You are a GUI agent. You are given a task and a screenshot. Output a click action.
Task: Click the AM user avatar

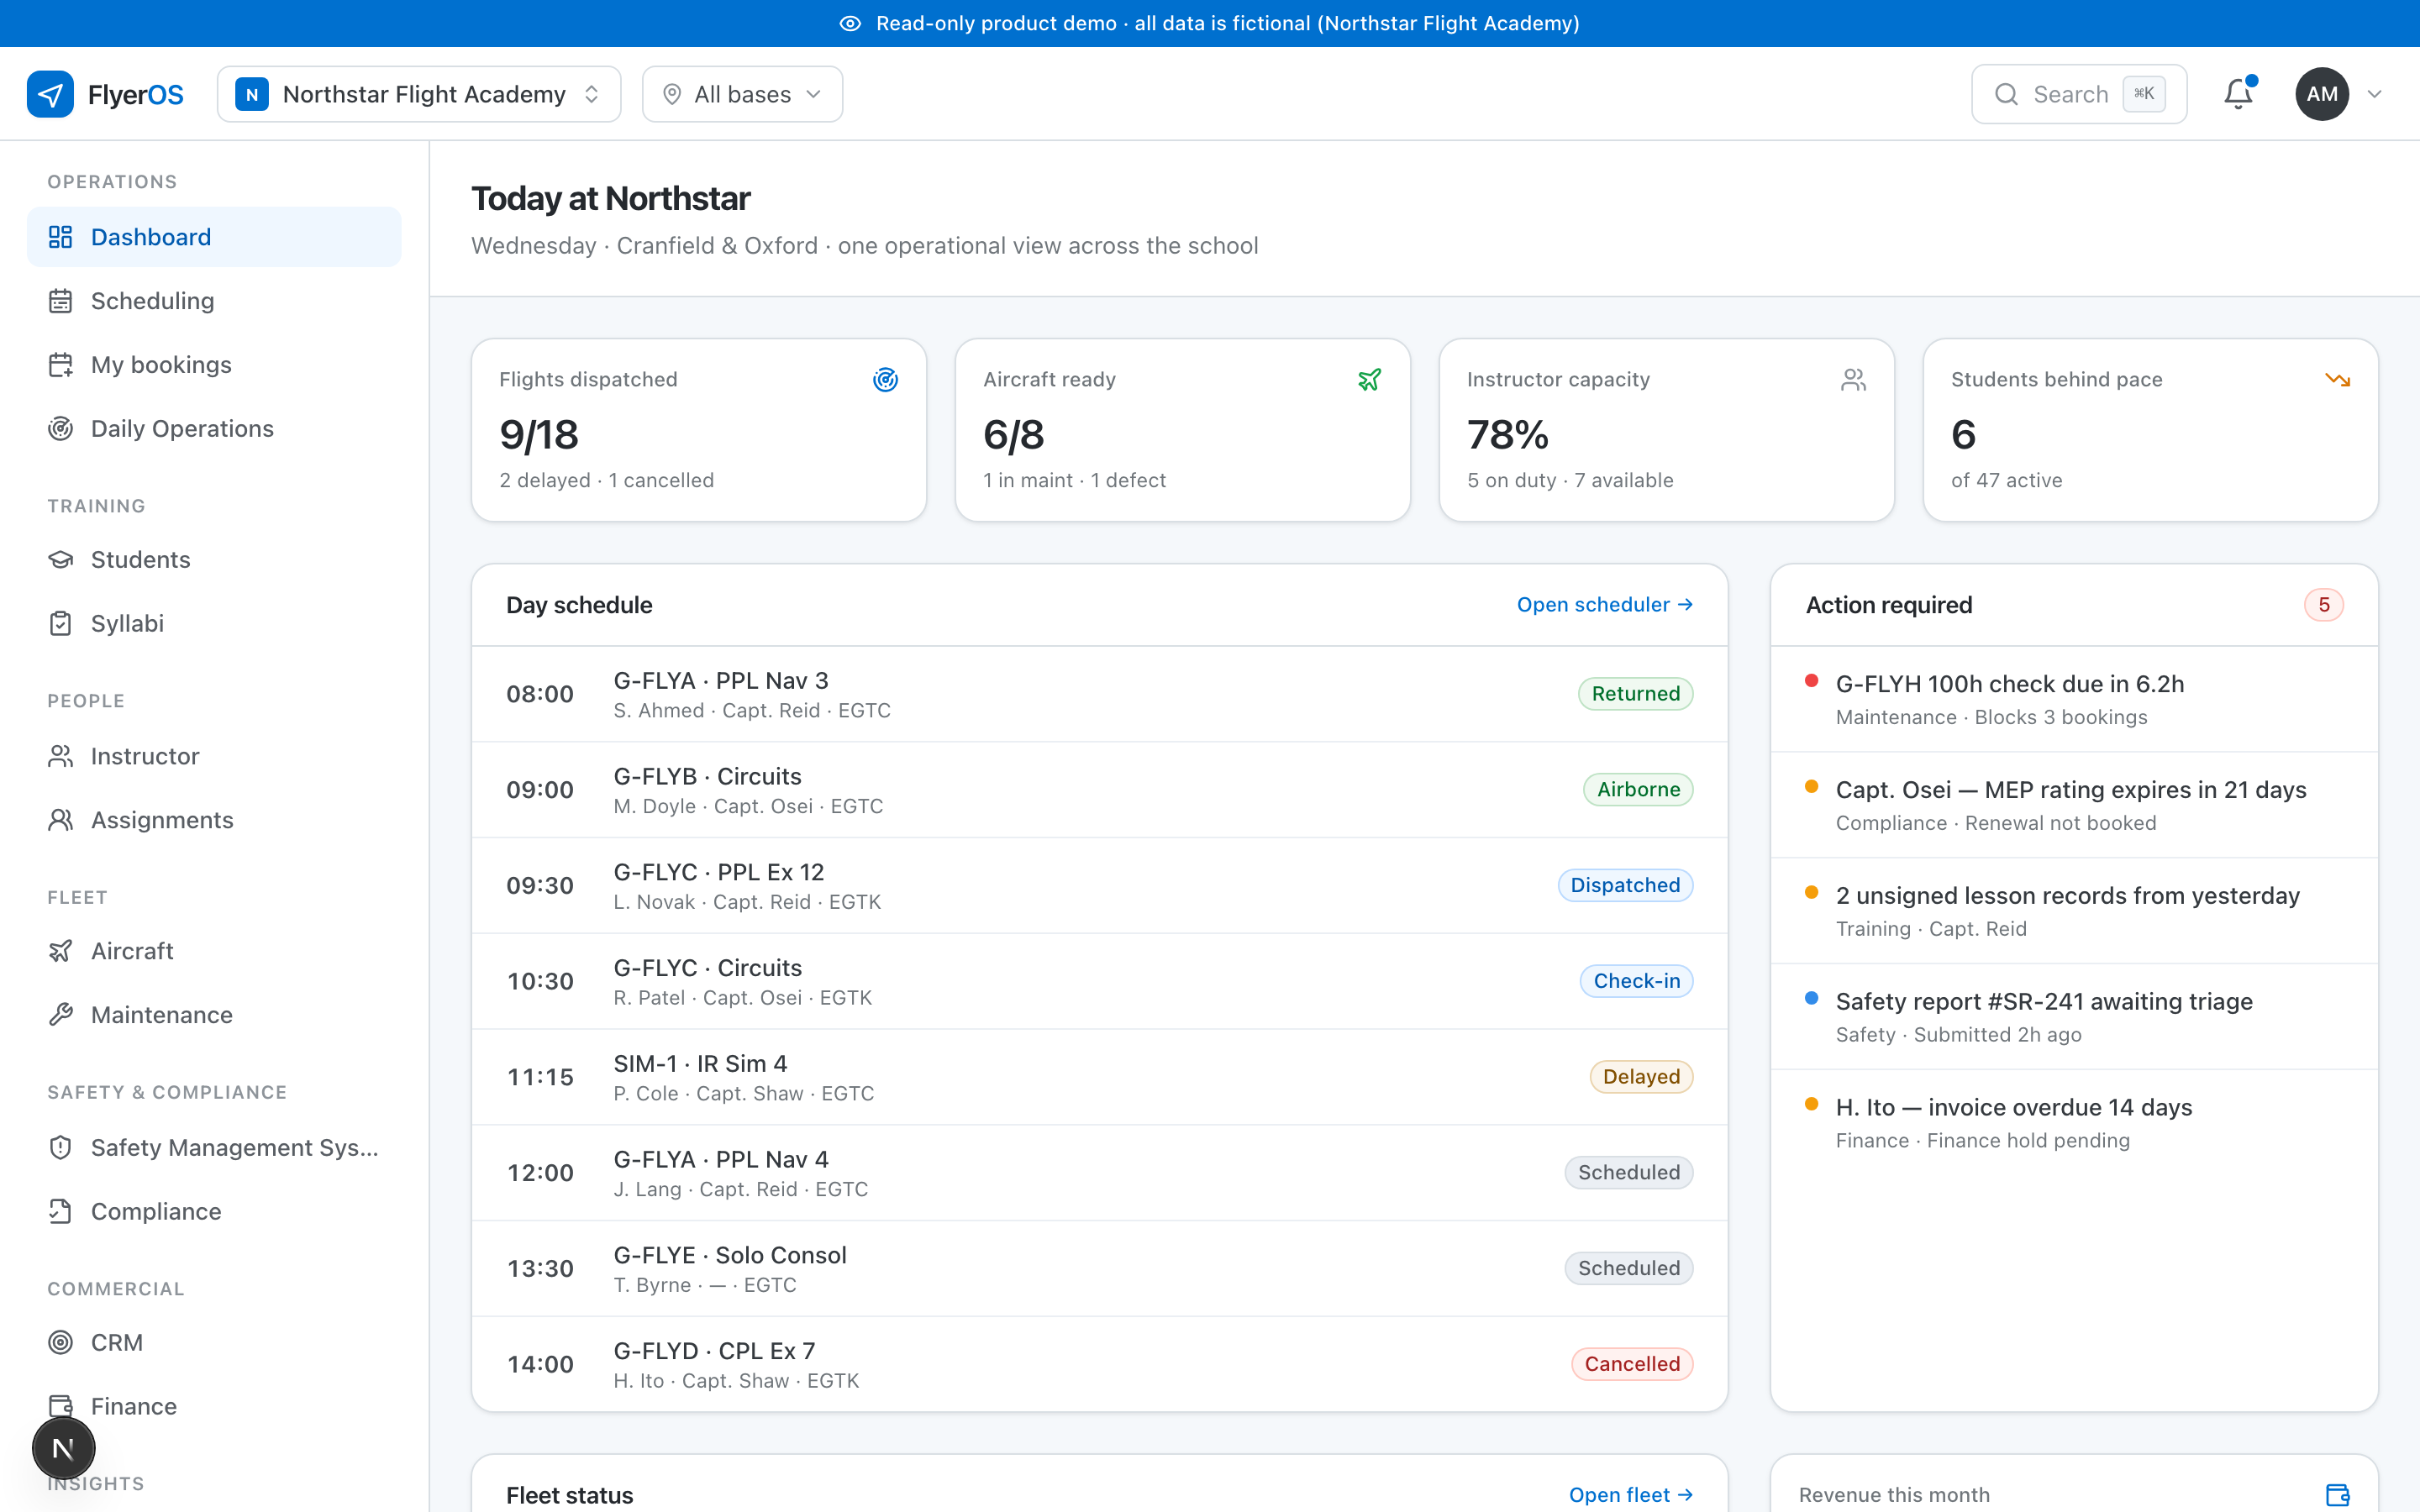point(2322,94)
